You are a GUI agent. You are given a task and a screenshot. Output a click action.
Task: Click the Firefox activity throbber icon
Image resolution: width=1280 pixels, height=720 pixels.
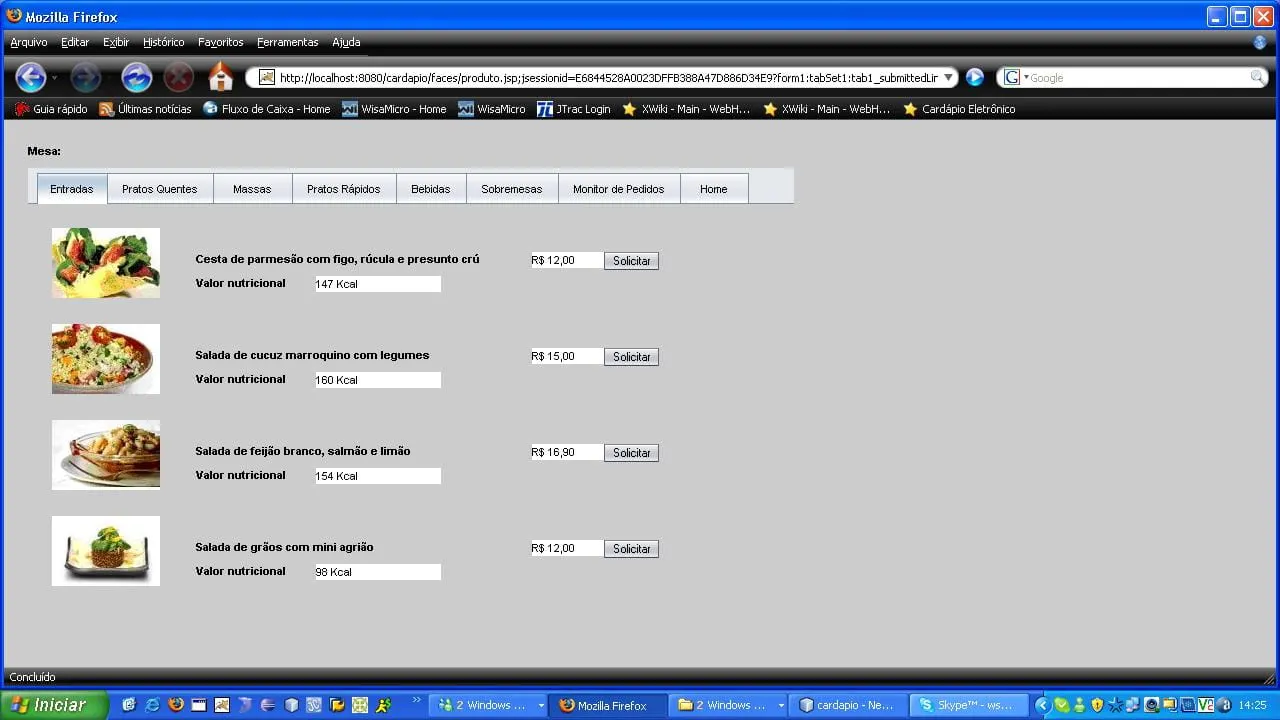[x=1260, y=42]
